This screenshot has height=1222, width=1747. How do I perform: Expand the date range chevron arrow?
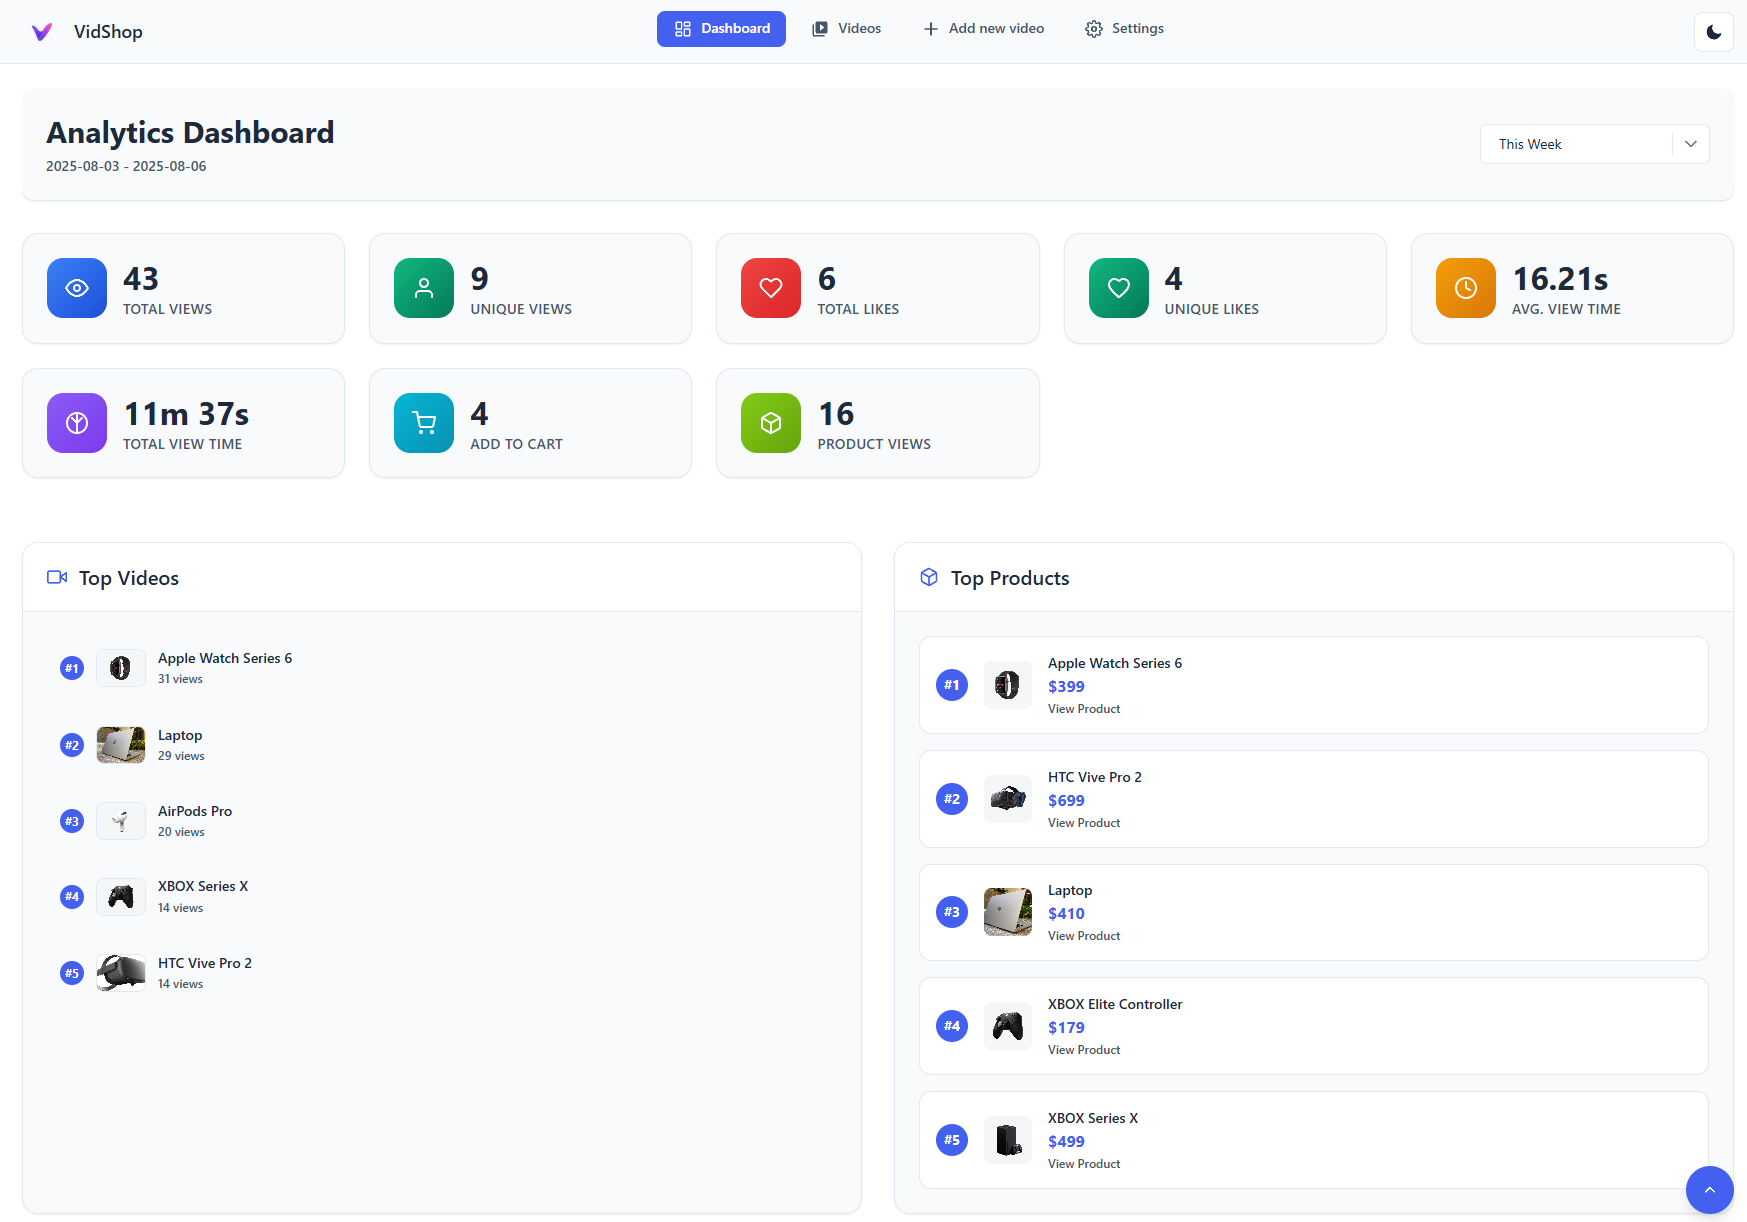point(1690,144)
